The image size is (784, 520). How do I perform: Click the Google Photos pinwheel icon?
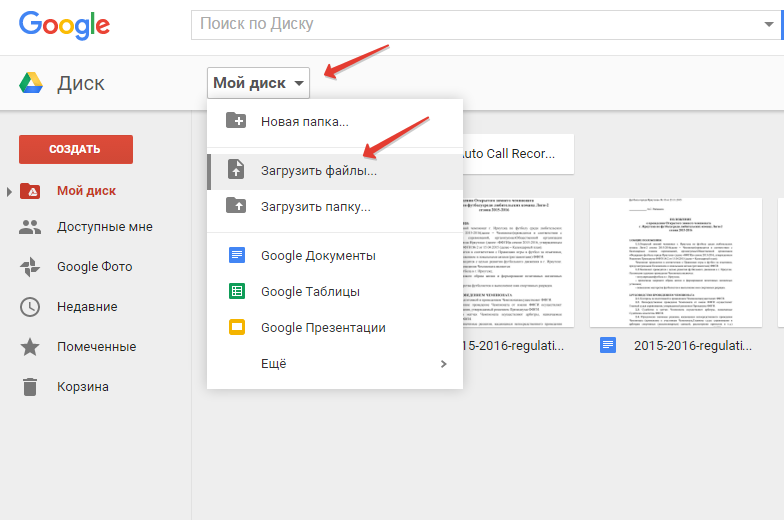coord(30,267)
